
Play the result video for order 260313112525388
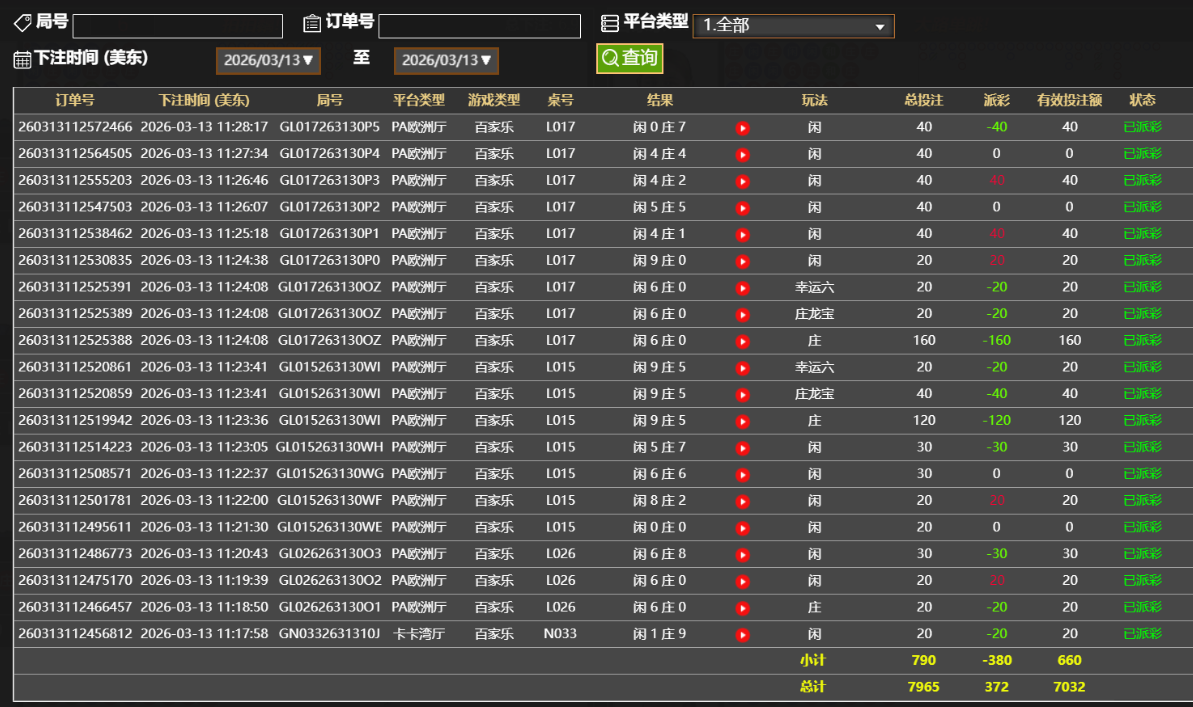(743, 340)
